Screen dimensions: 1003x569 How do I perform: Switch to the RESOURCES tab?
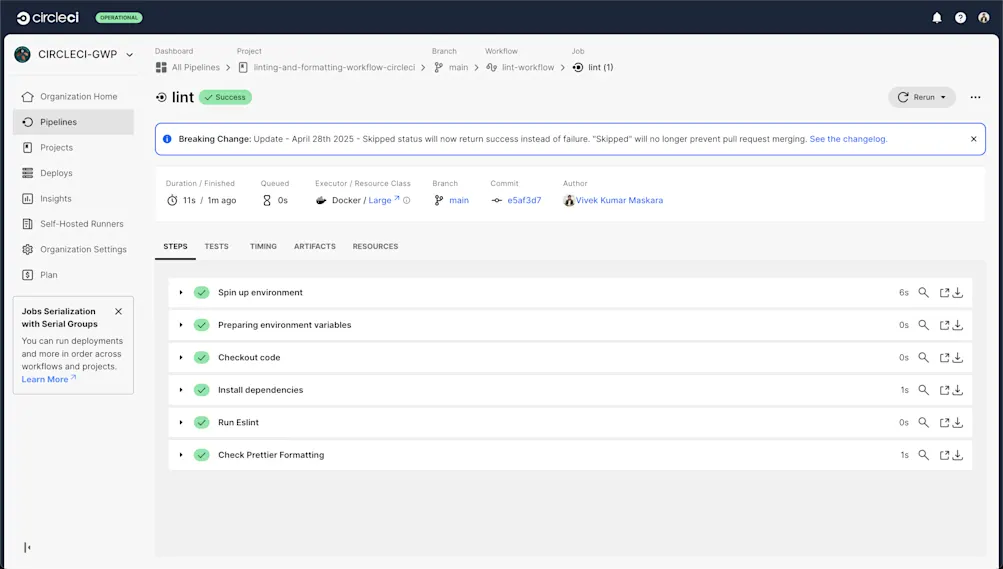(375, 246)
